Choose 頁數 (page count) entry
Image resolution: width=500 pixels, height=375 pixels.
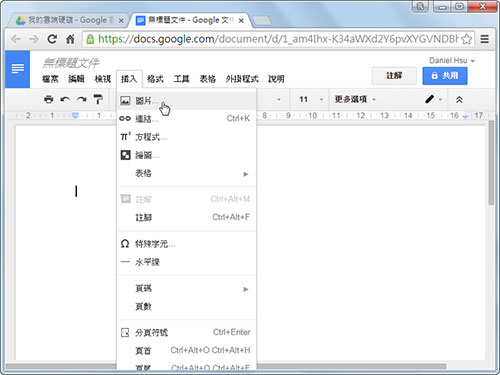click(x=186, y=306)
